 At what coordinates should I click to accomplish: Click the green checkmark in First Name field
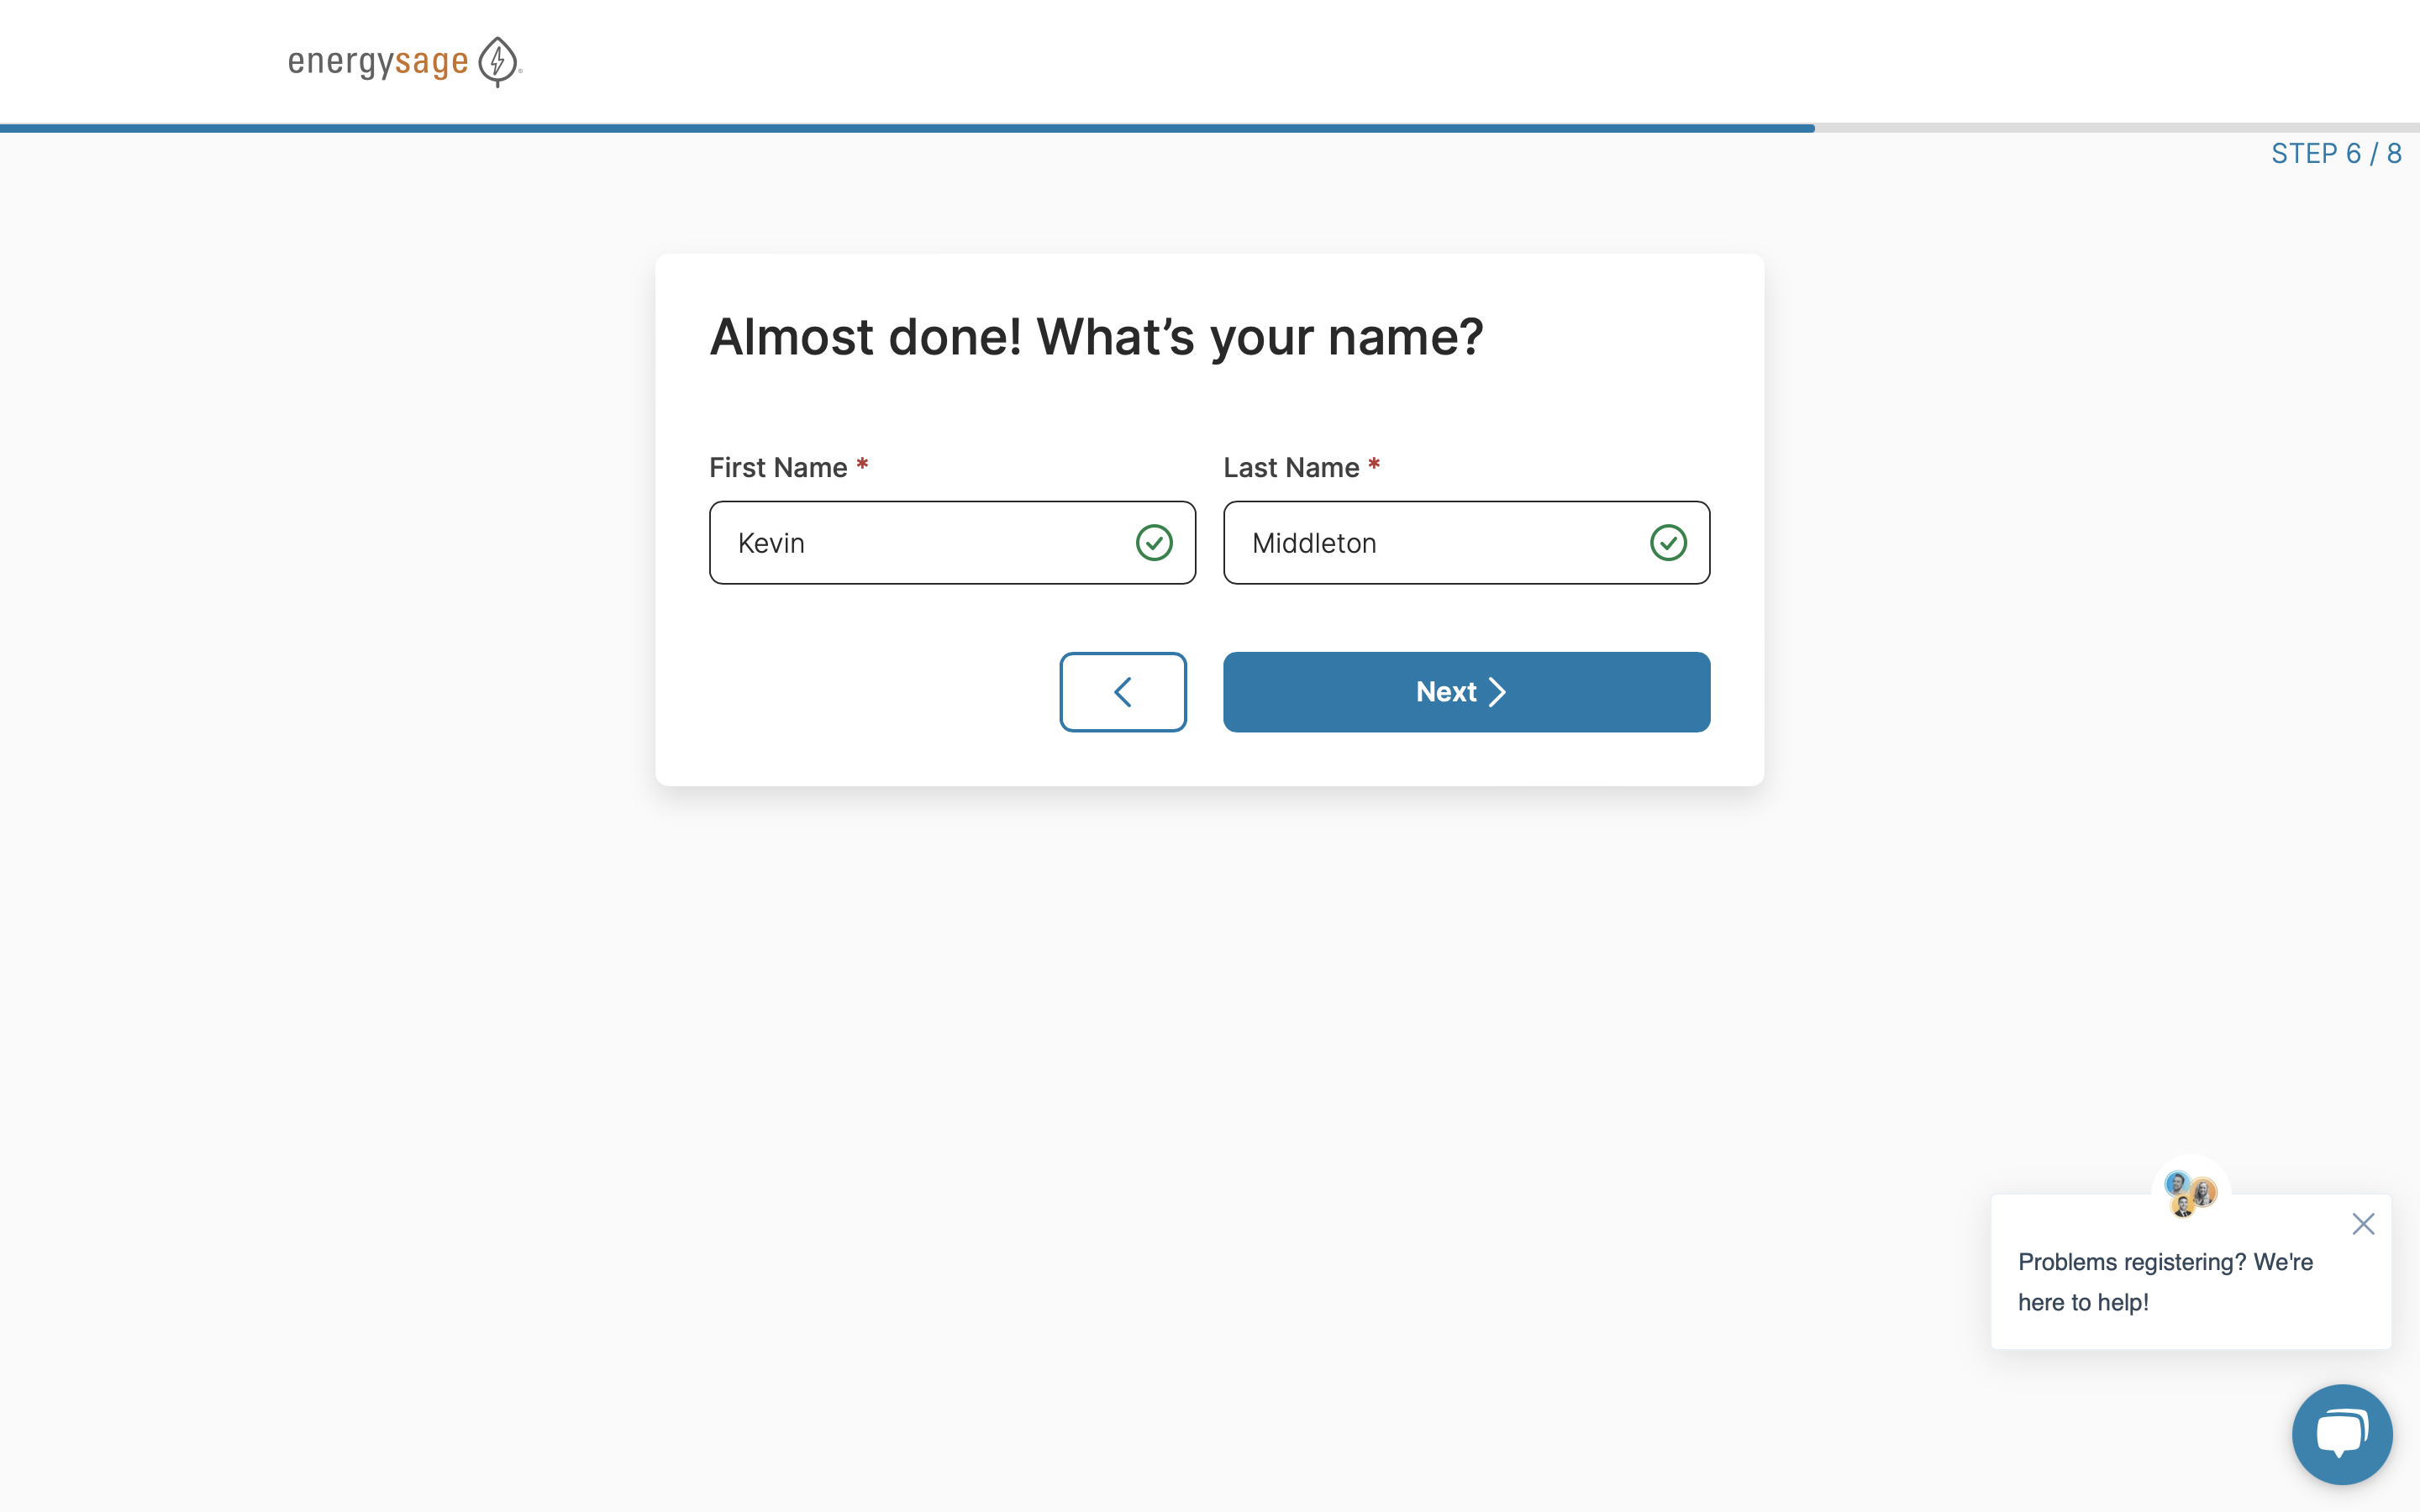[x=1154, y=543]
